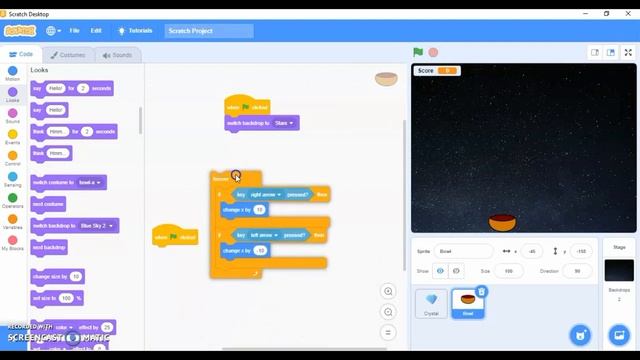
Task: Click the palette 'change size by 10' block
Action: pyautogui.click(x=58, y=277)
